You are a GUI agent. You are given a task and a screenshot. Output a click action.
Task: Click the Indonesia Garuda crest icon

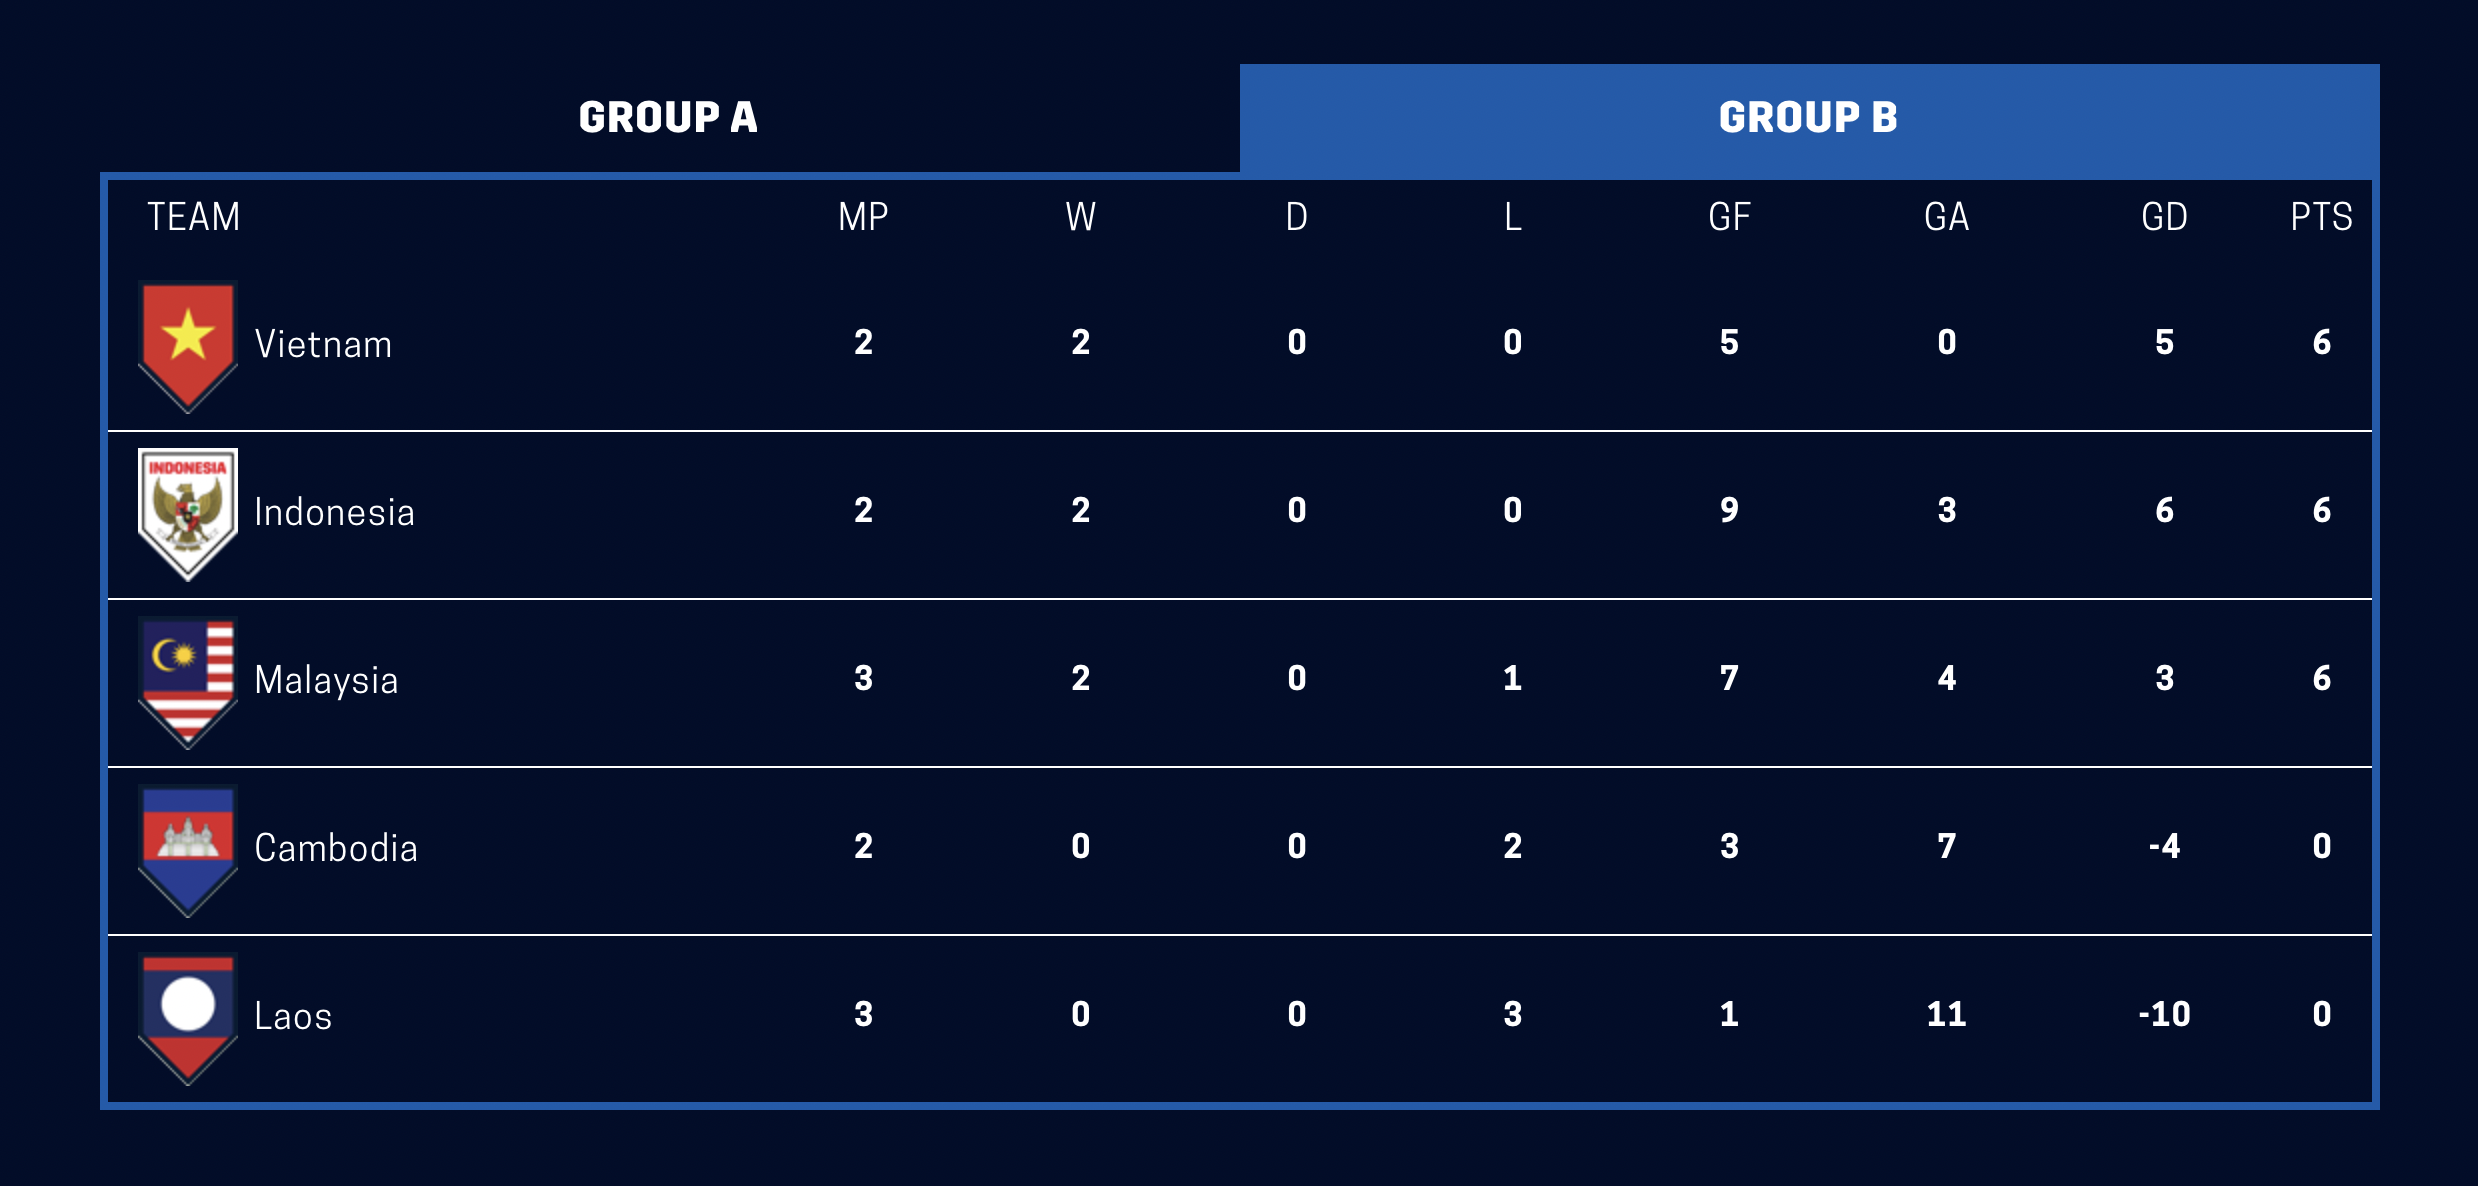coord(188,514)
